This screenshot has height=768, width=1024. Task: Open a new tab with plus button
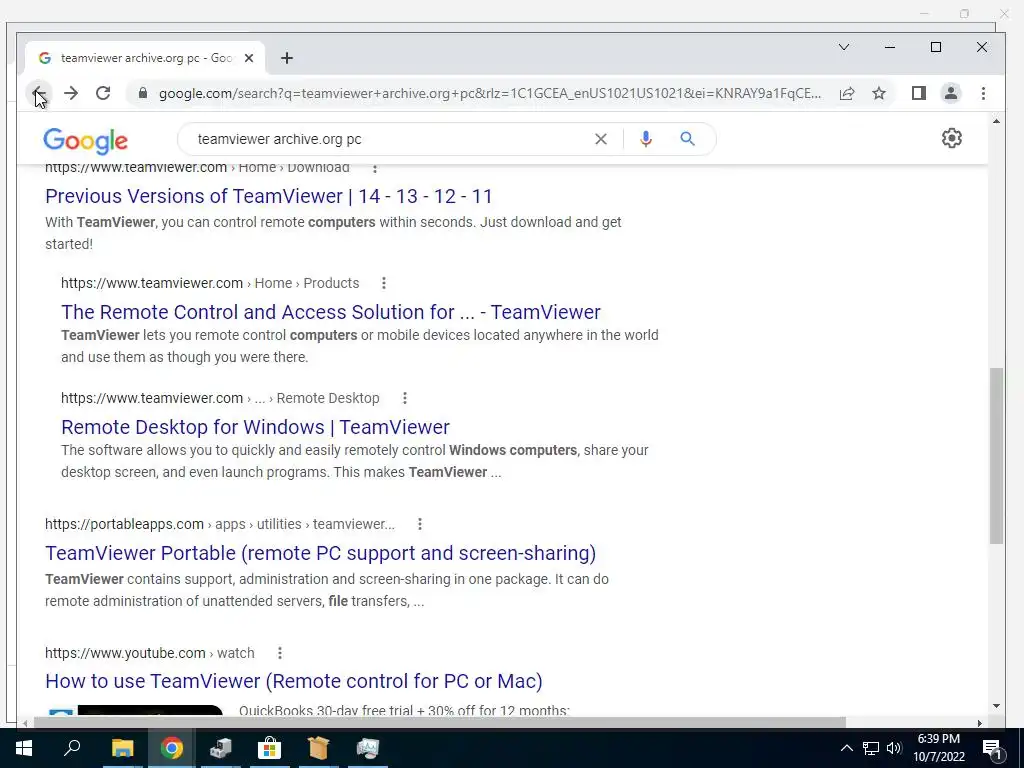click(x=287, y=58)
